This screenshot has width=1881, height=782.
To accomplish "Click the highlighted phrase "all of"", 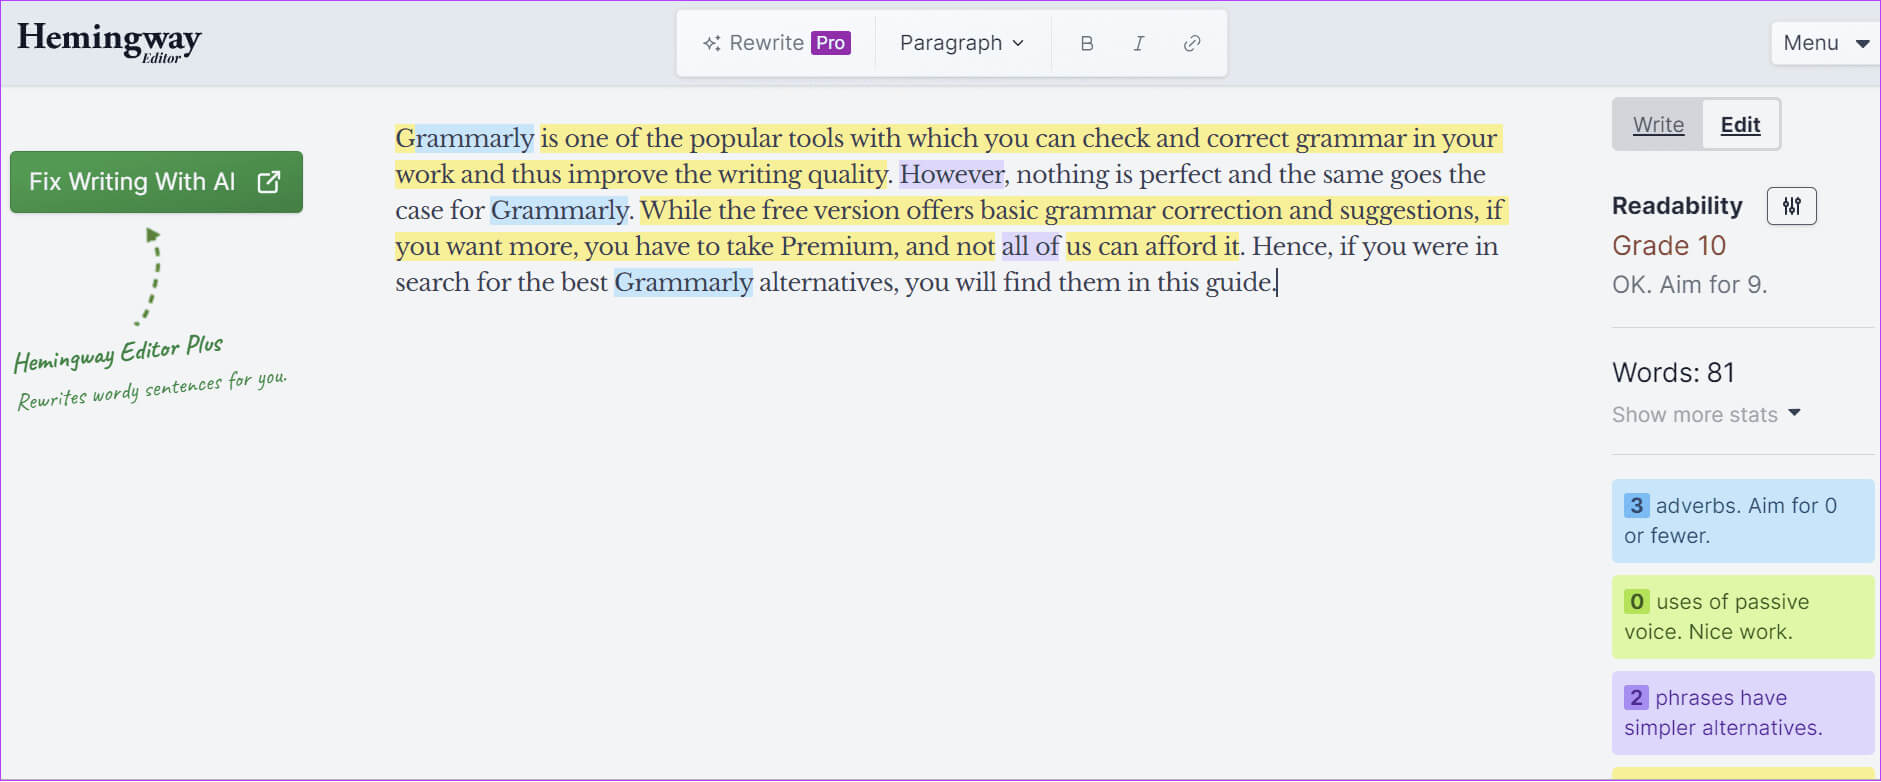I will point(1030,246).
